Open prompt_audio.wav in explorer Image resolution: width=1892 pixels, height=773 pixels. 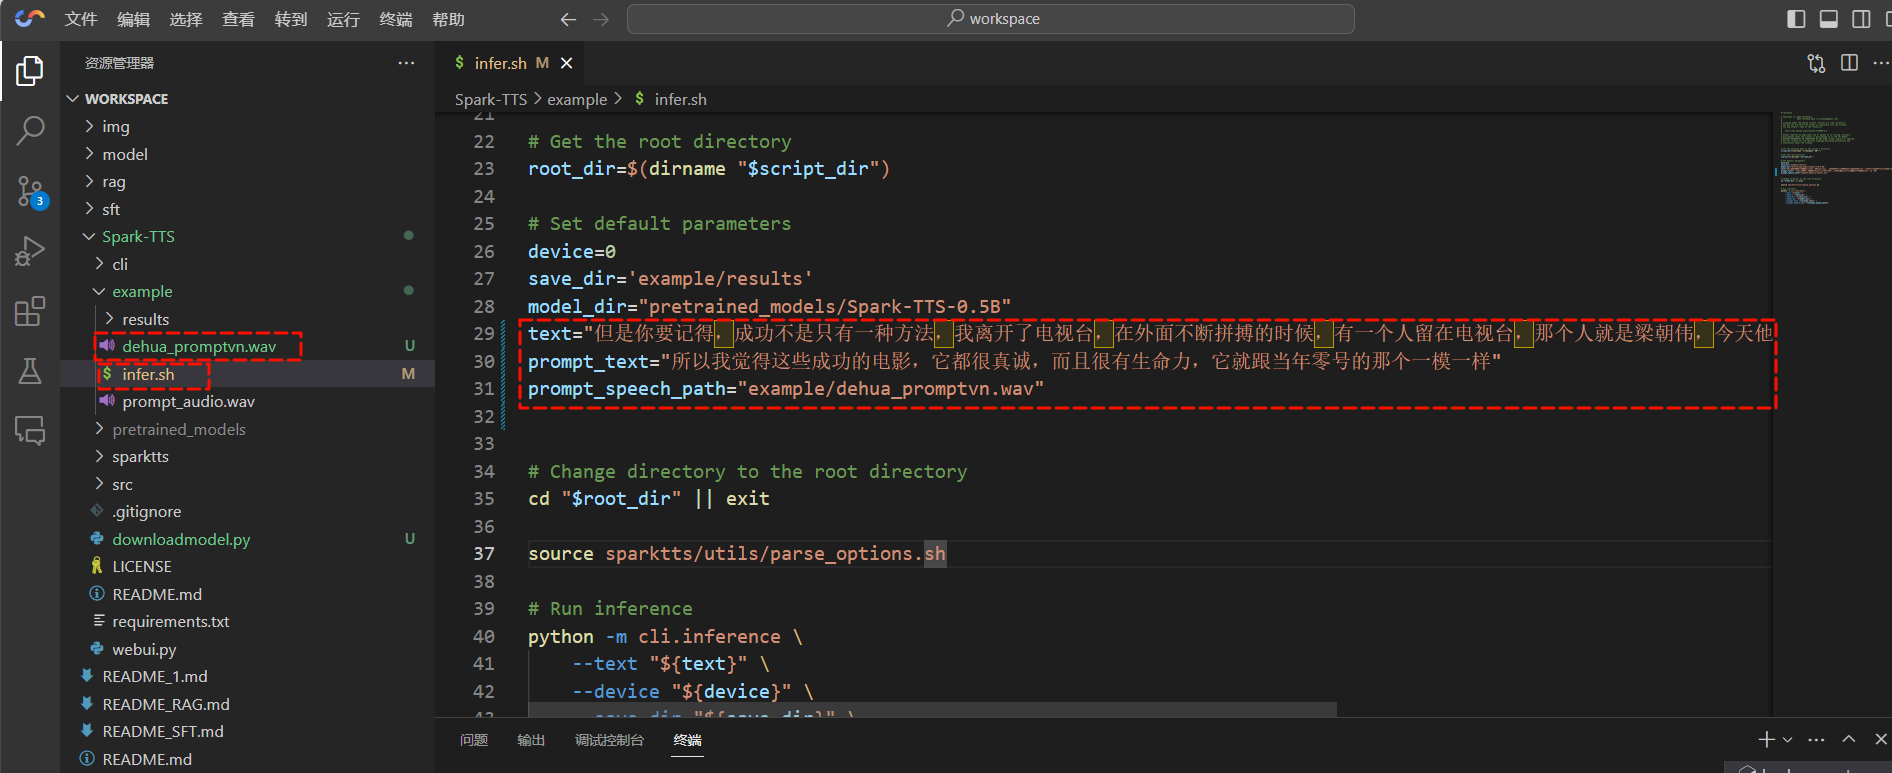(247, 401)
